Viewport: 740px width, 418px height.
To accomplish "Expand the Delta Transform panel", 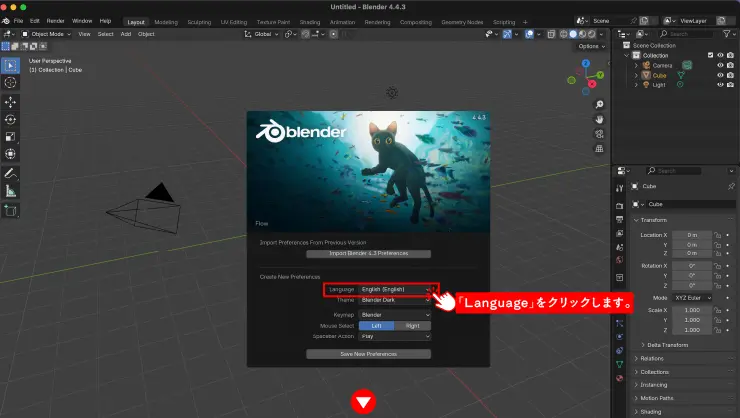I will click(667, 345).
